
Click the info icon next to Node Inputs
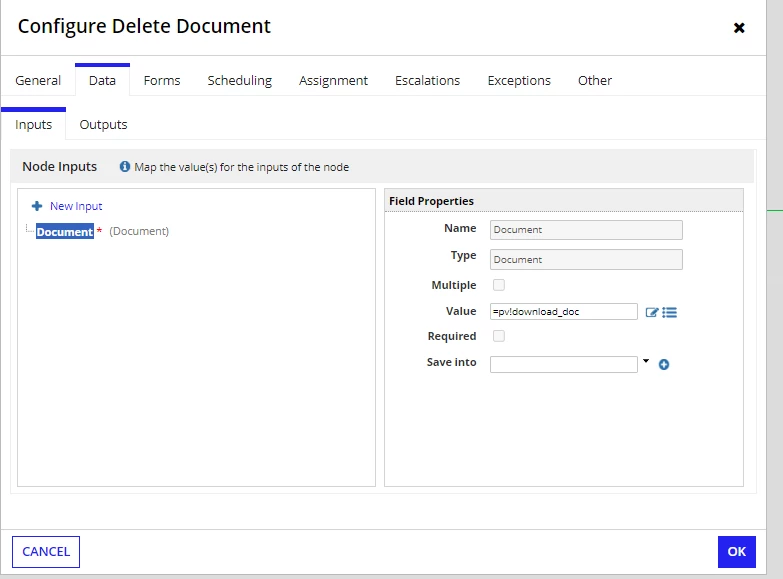click(x=124, y=166)
